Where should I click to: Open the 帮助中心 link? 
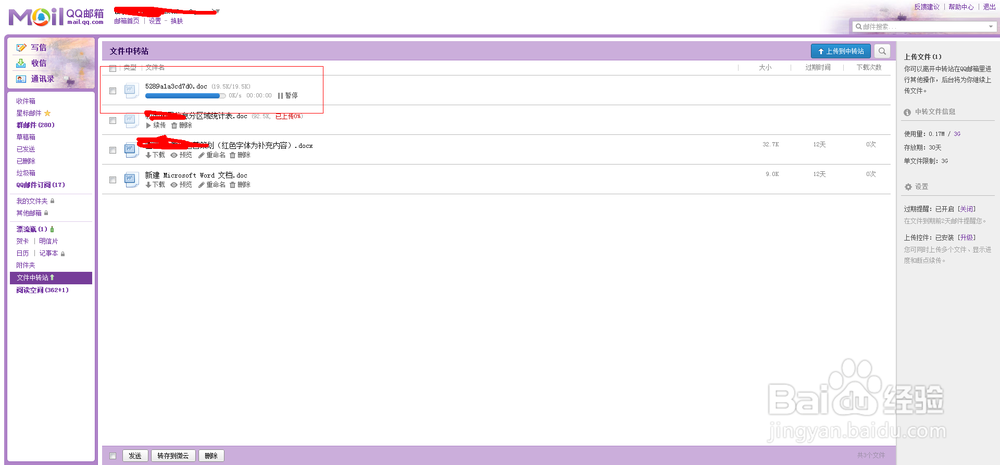961,7
